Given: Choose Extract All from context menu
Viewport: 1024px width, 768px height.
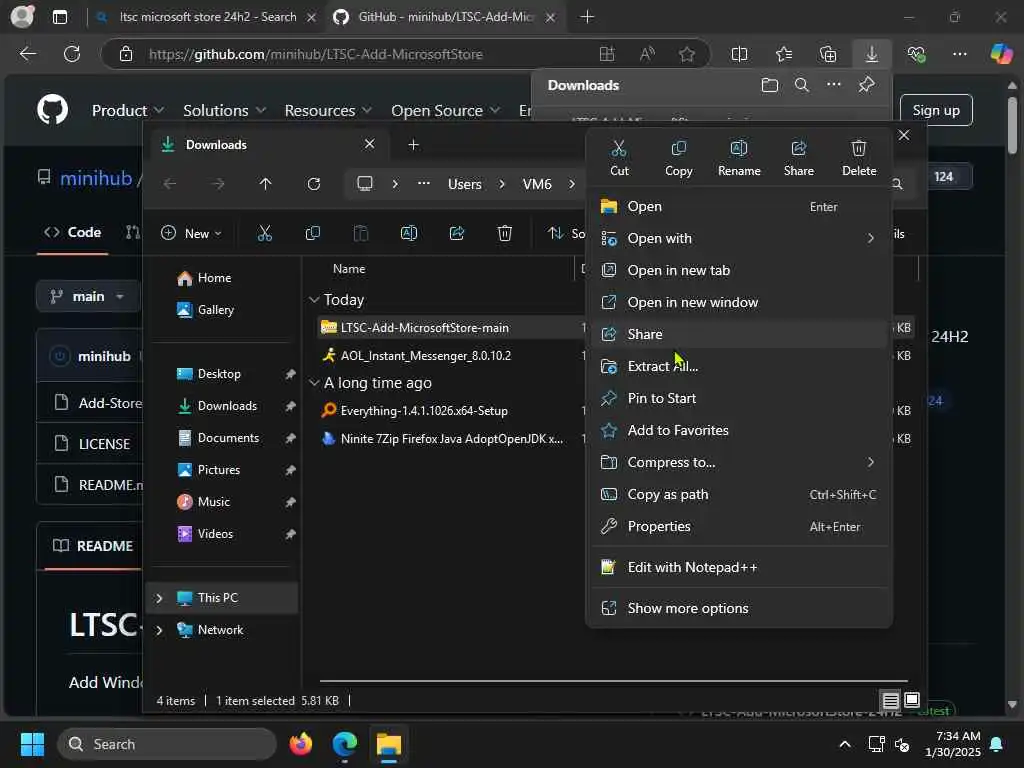Looking at the screenshot, I should coord(739,366).
